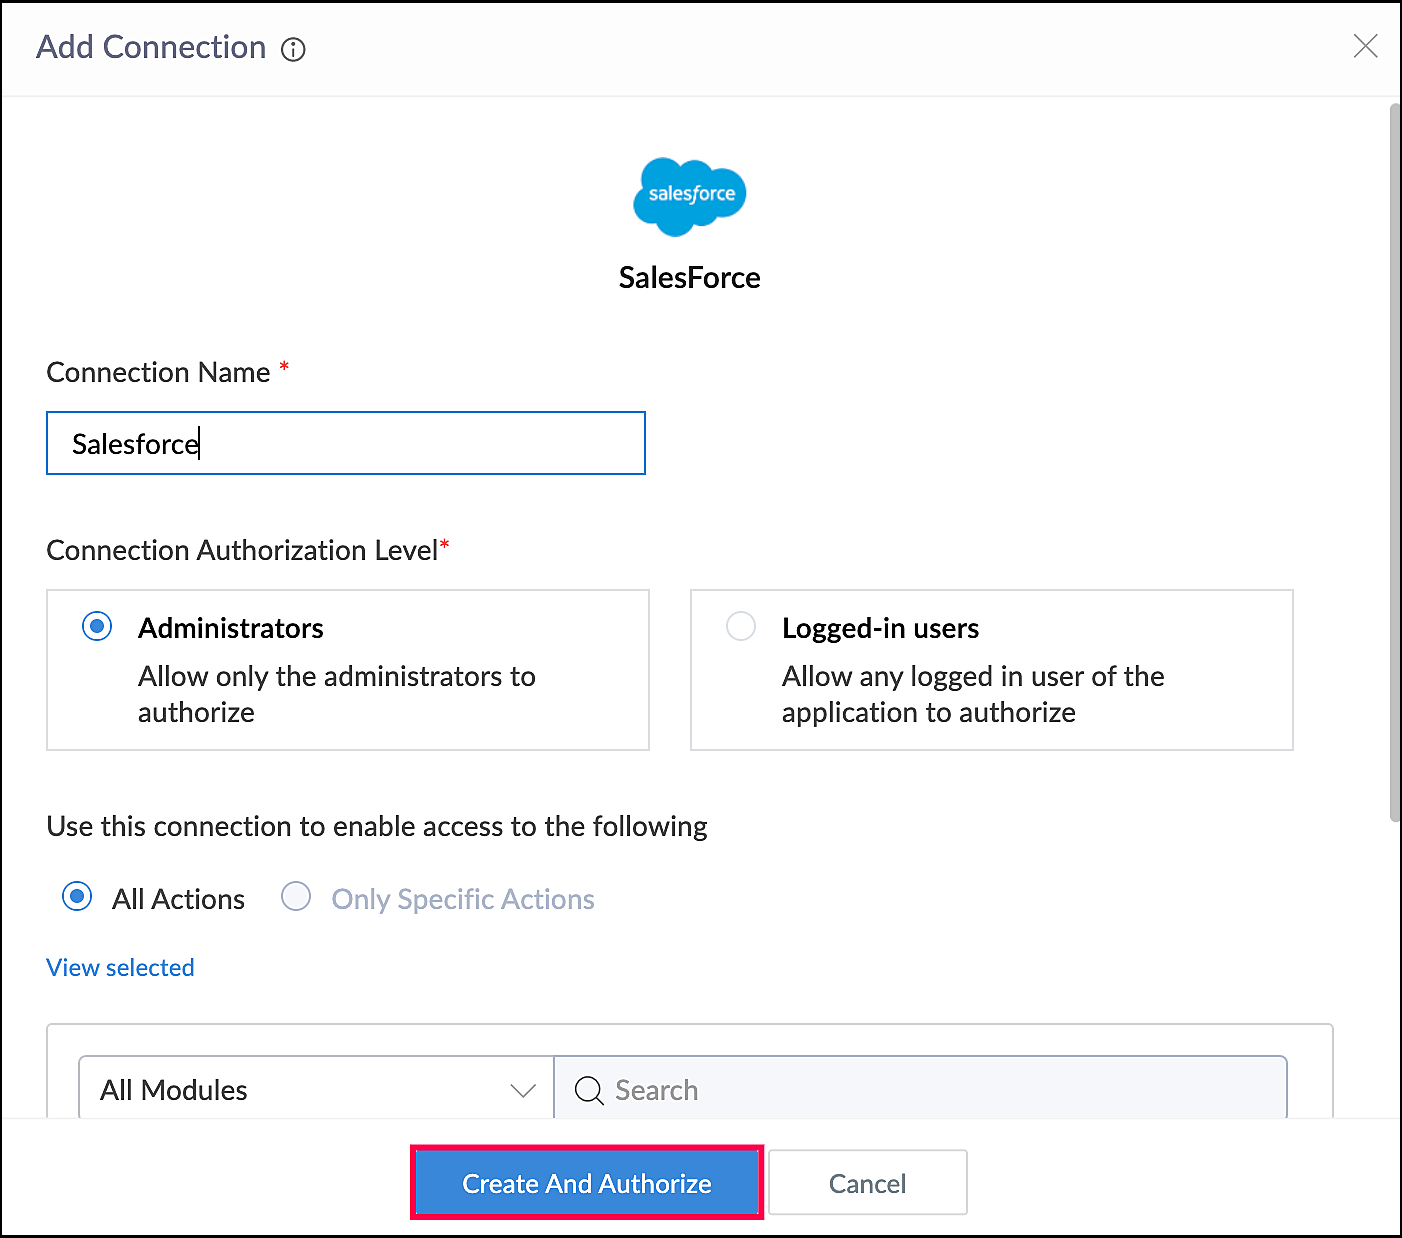Click the Add Connection dialog title
Viewport: 1402px width, 1238px height.
tap(151, 47)
